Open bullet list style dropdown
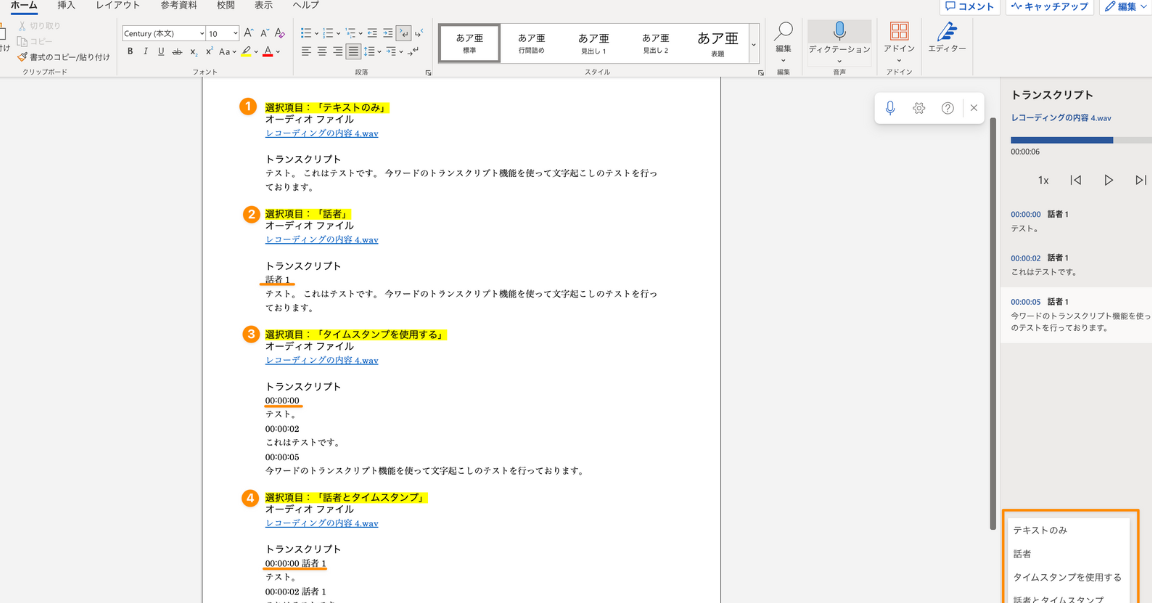The height and width of the screenshot is (603, 1152). click(x=316, y=34)
